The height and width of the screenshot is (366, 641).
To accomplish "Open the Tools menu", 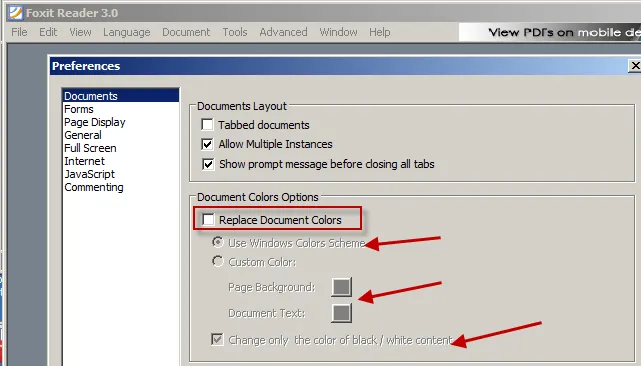I will coord(235,32).
